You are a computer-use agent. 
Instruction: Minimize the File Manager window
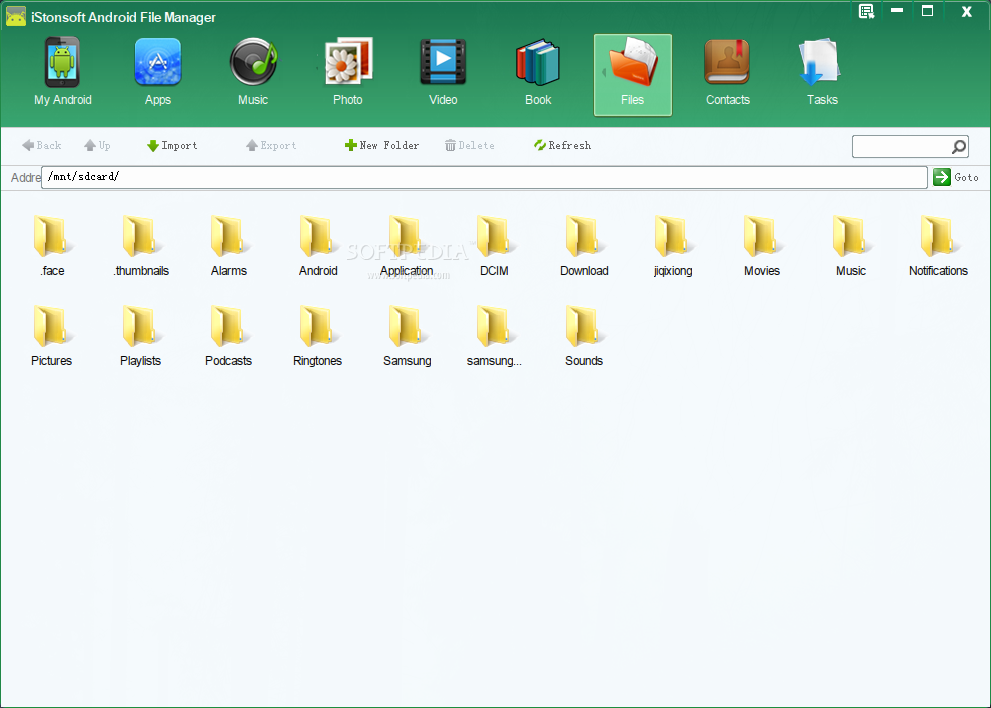[x=897, y=11]
